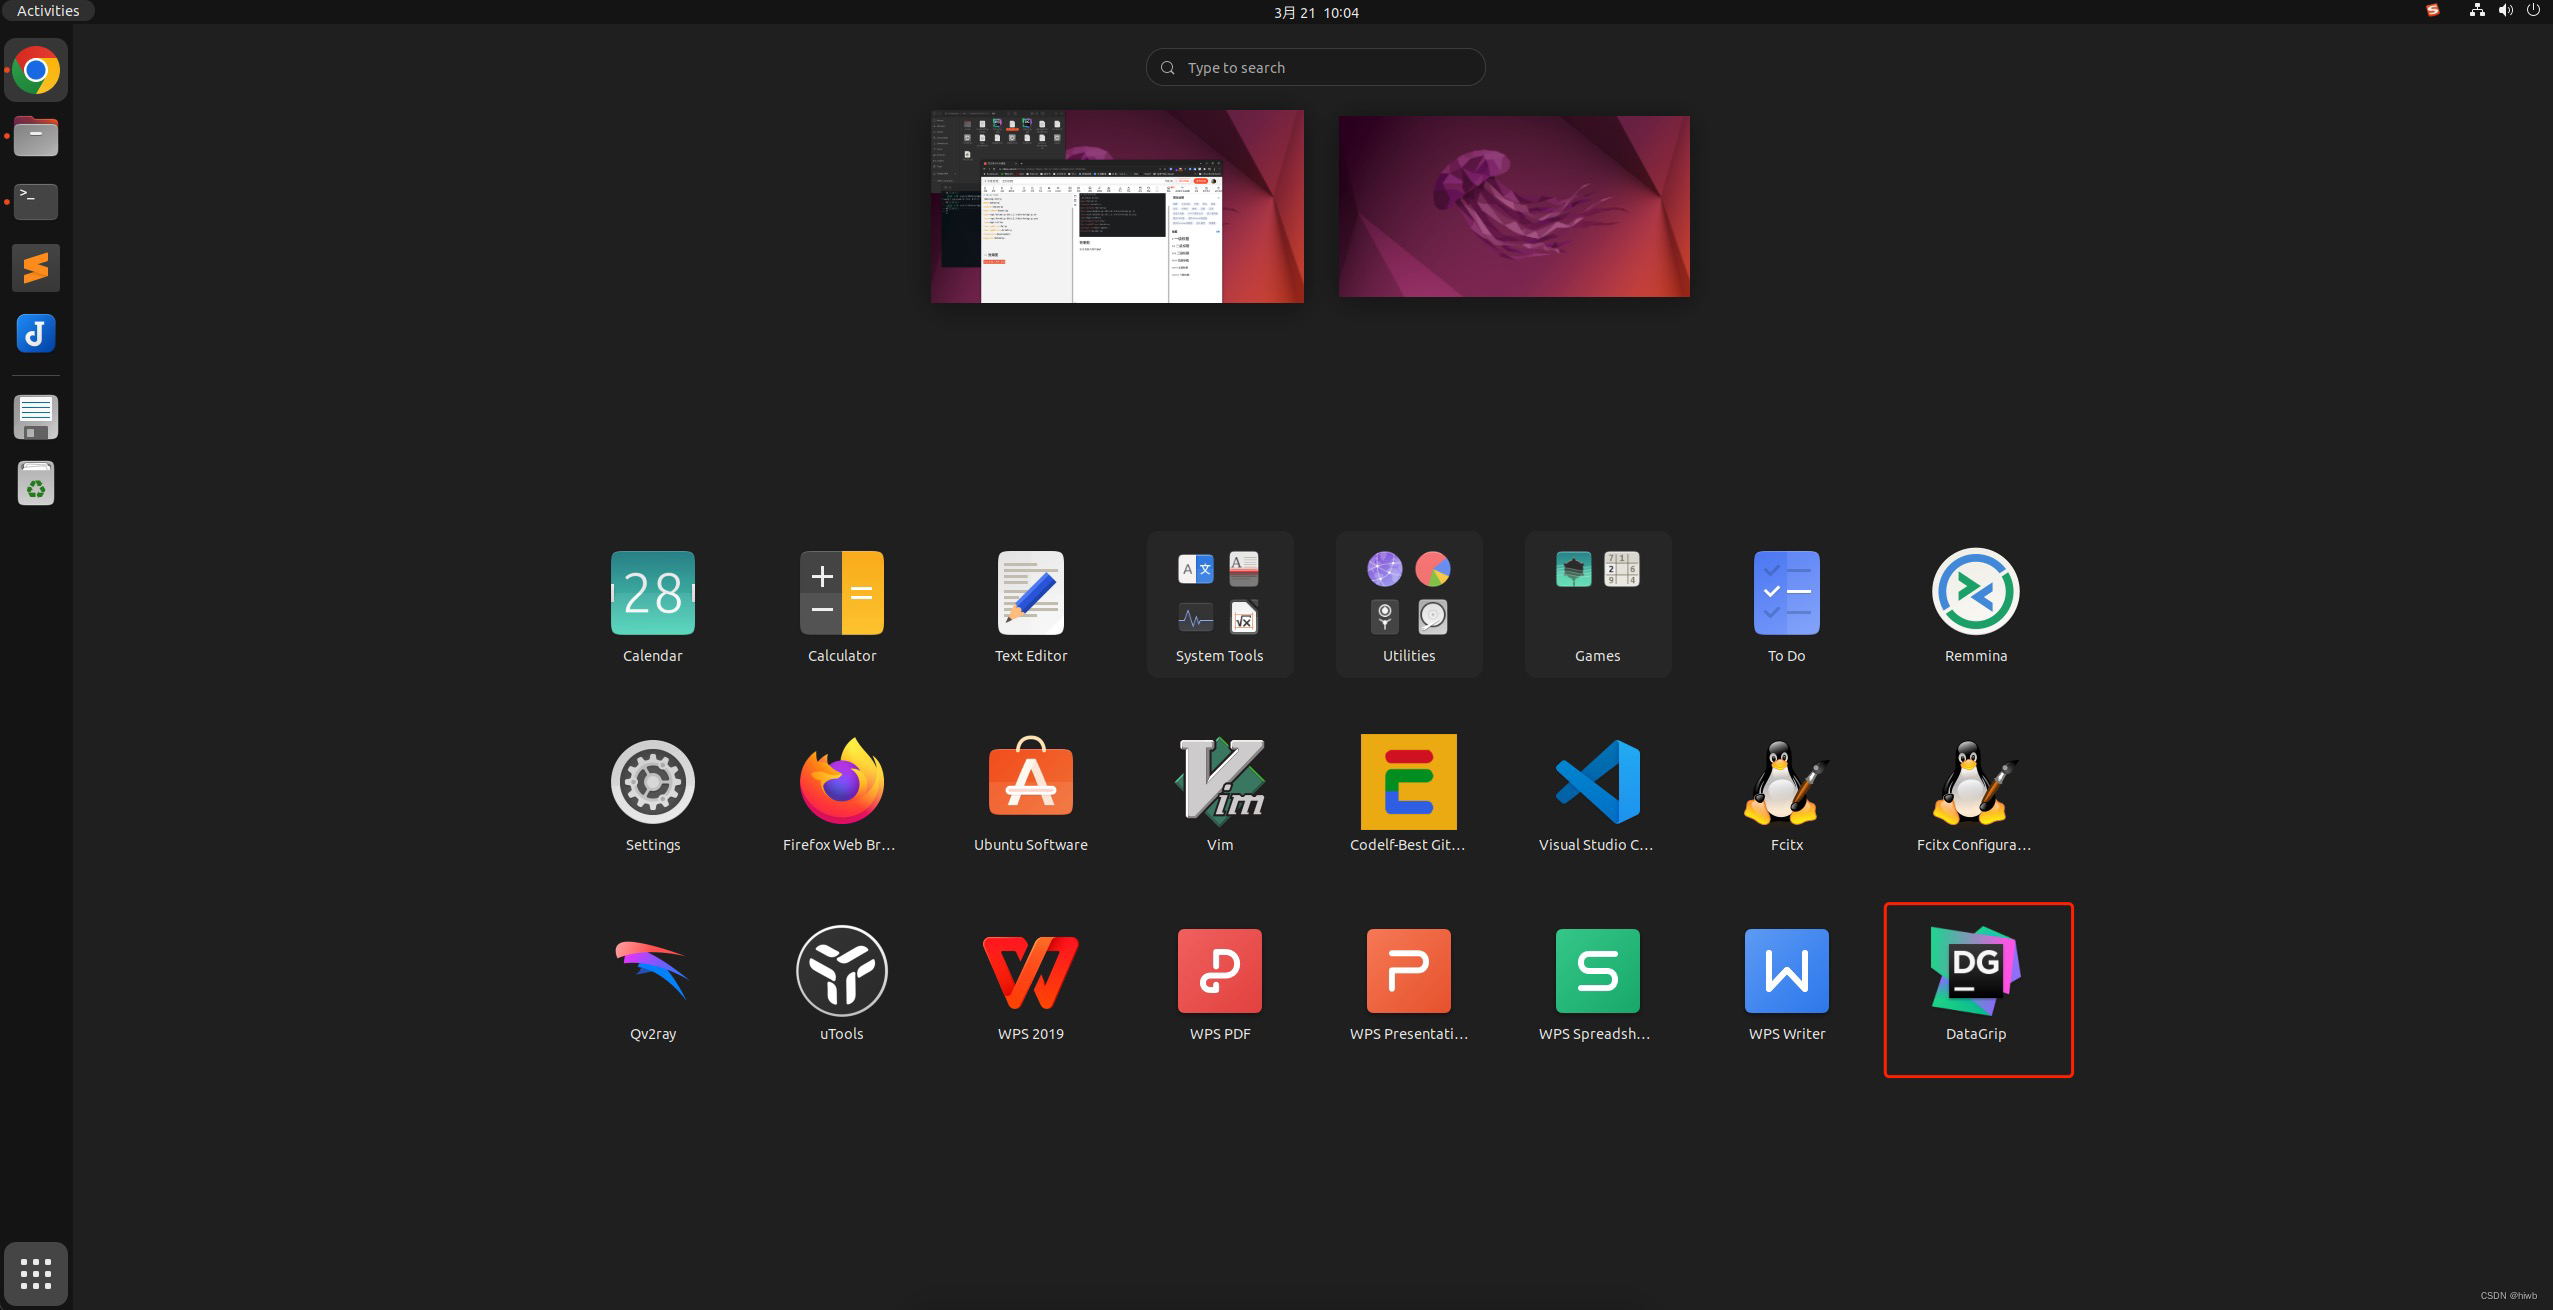Launch Vim editor
Screen dimensions: 2553x1310
(x=1219, y=794)
